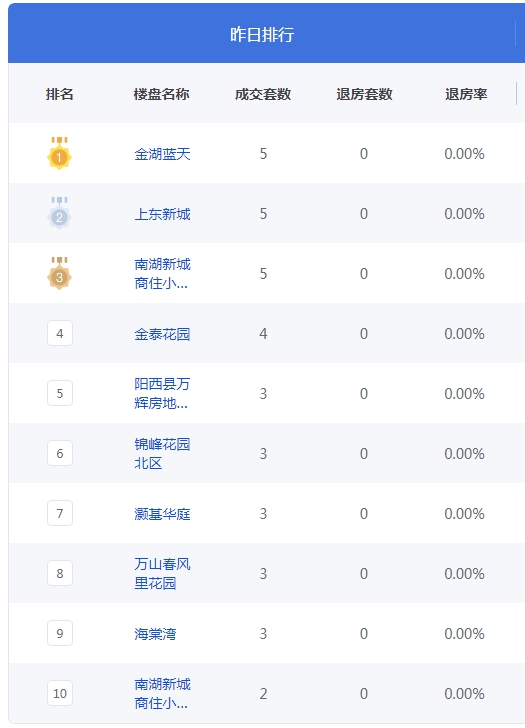Open the 金湖蓝天 property link

(162, 154)
